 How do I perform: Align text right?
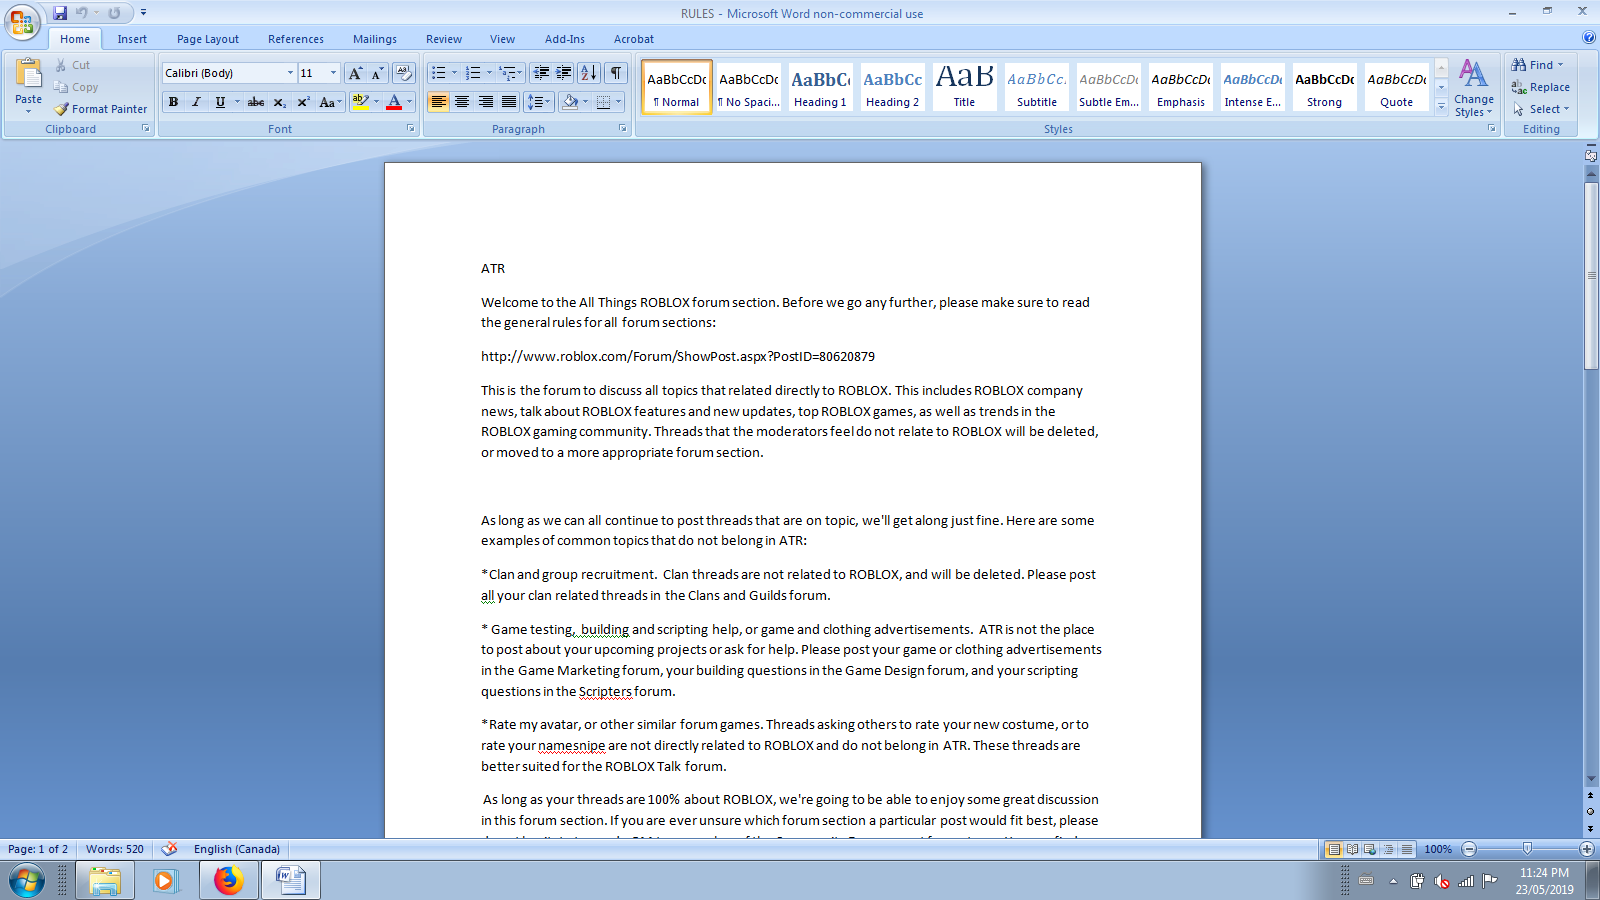[486, 102]
